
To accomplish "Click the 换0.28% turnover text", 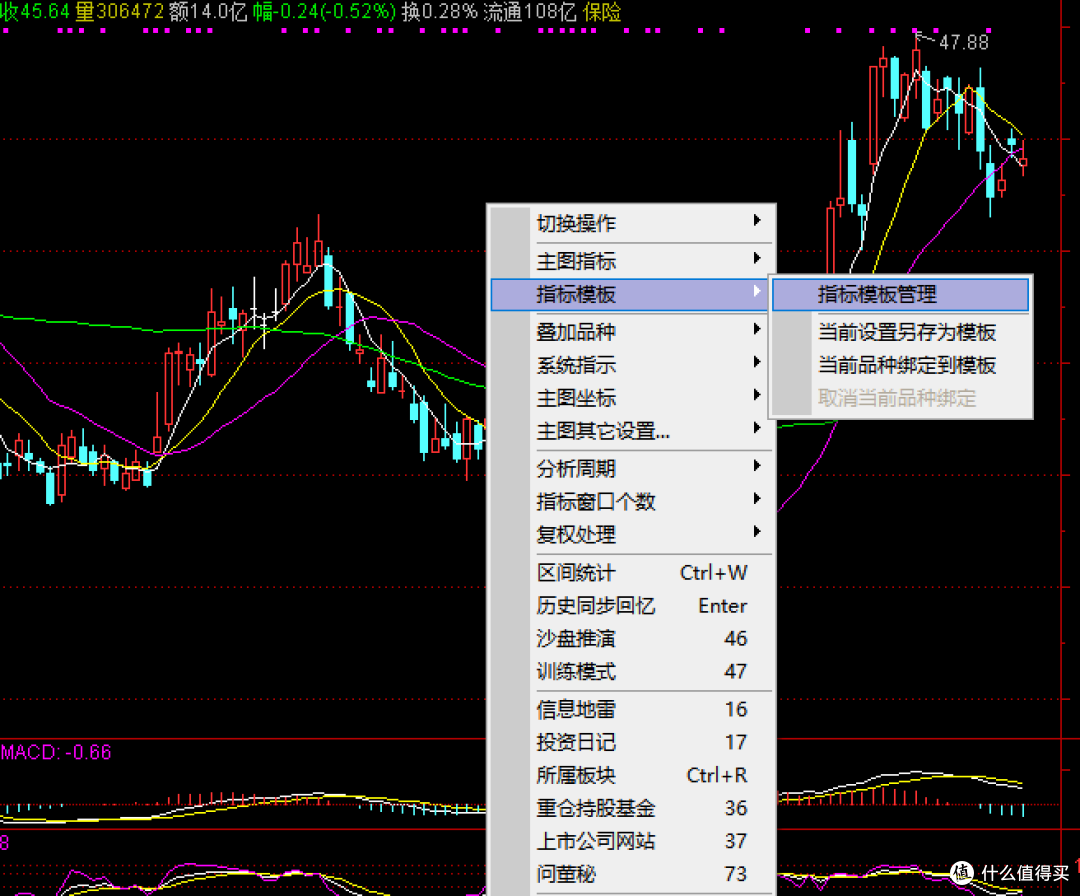I will click(x=439, y=12).
